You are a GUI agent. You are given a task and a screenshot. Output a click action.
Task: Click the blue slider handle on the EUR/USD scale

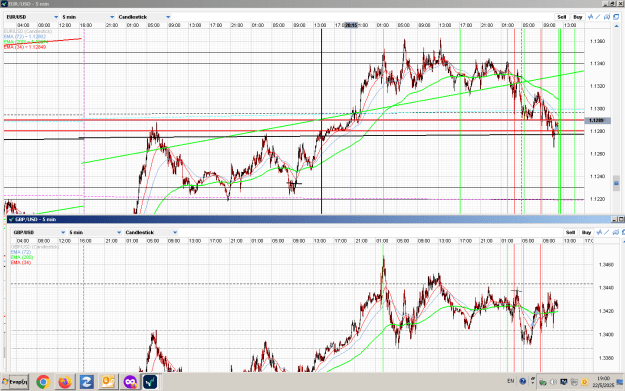[616, 183]
